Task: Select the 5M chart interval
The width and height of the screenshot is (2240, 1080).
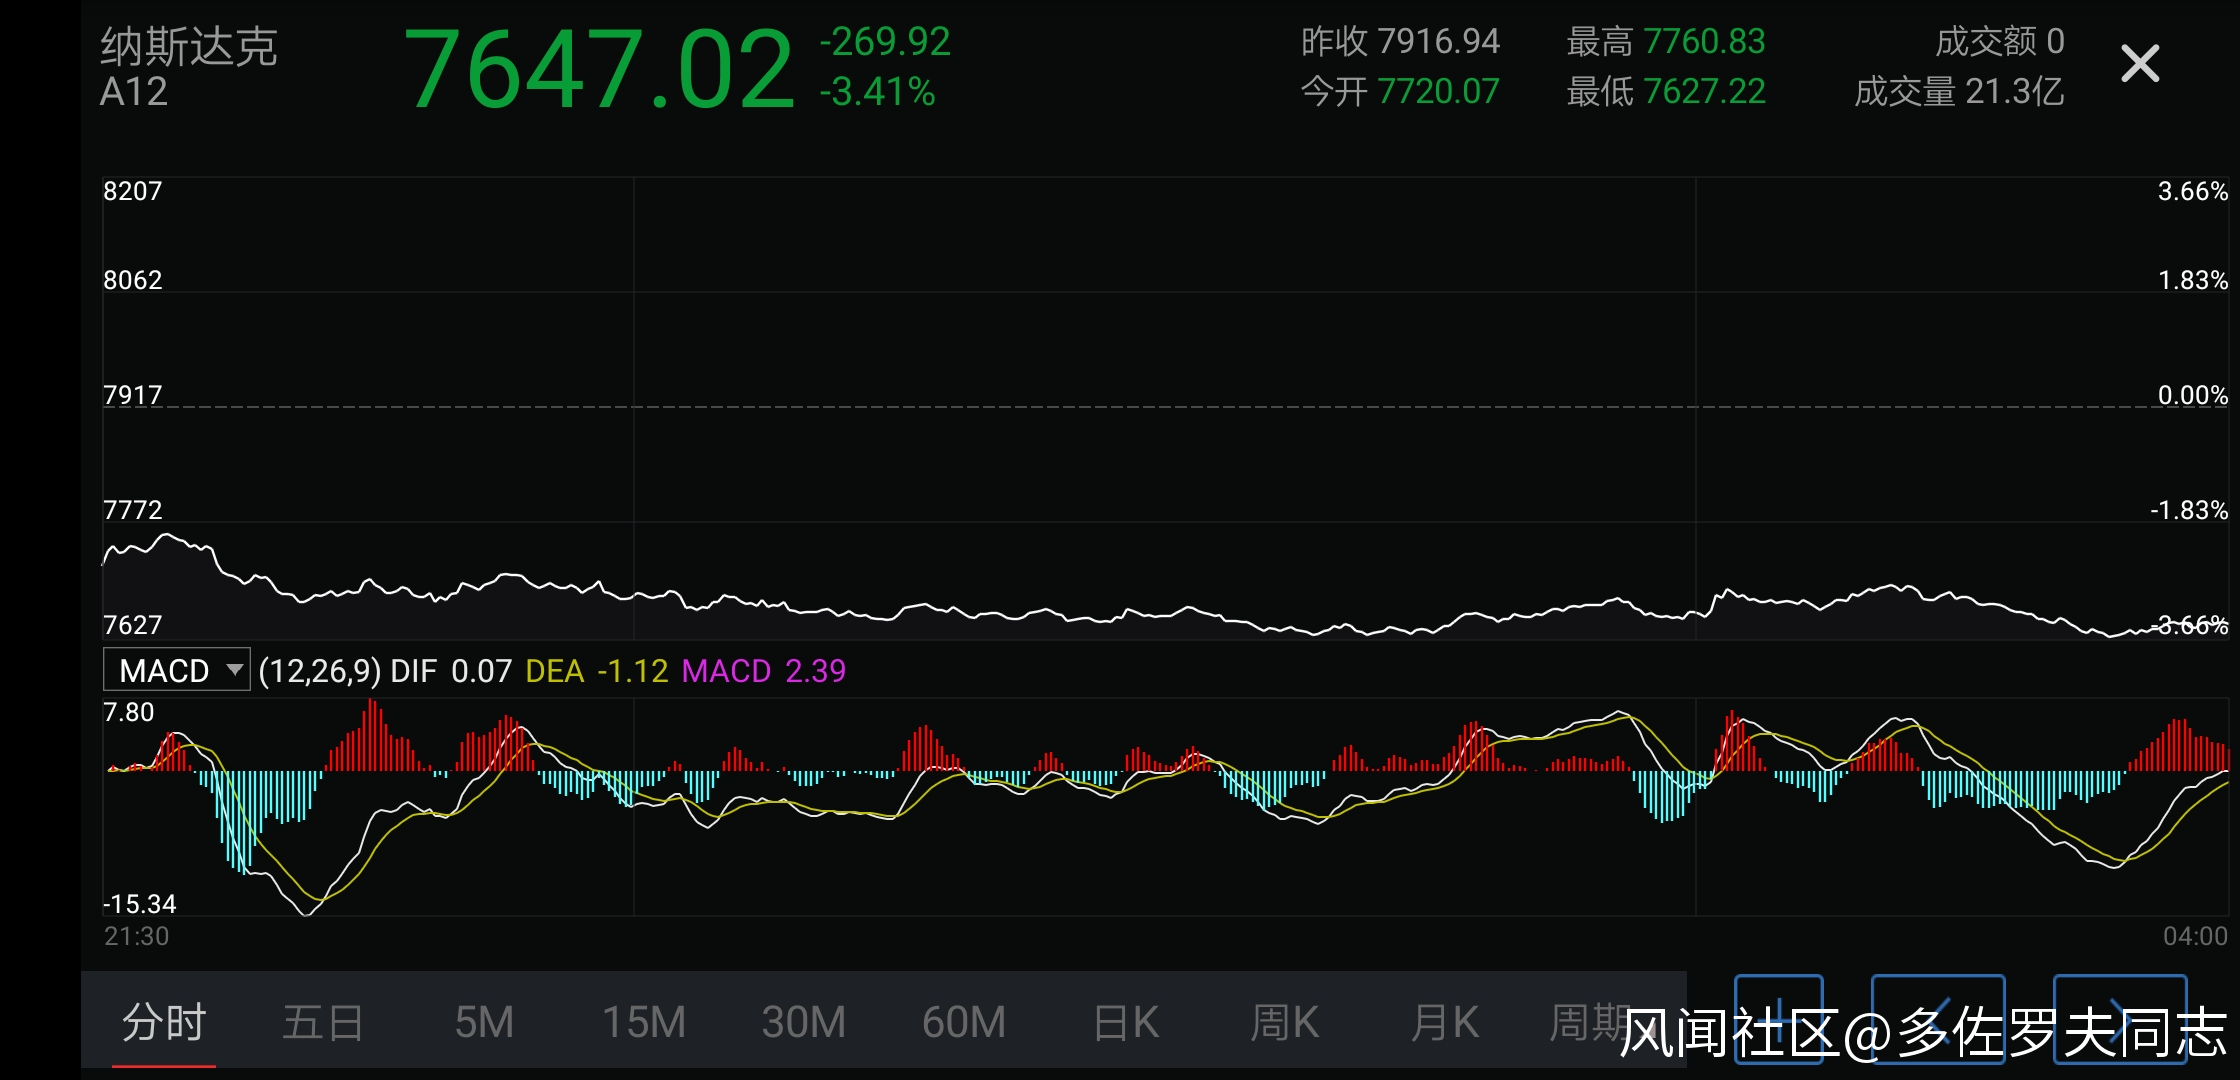Action: [484, 1022]
